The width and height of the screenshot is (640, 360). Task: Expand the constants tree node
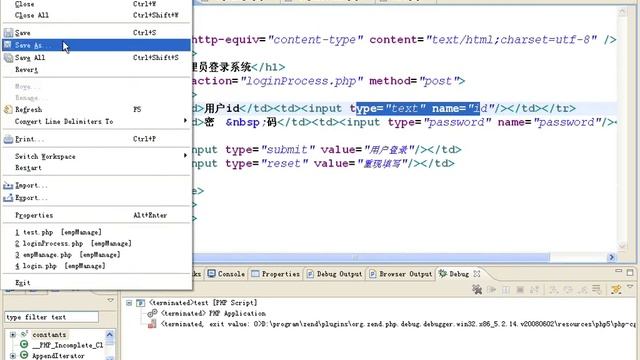pyautogui.click(x=13, y=335)
